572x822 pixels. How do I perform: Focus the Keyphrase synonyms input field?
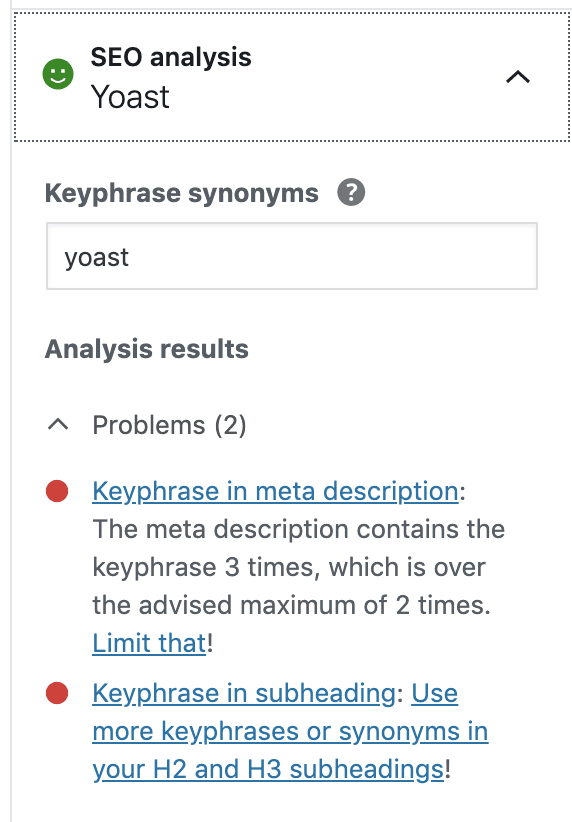click(292, 256)
